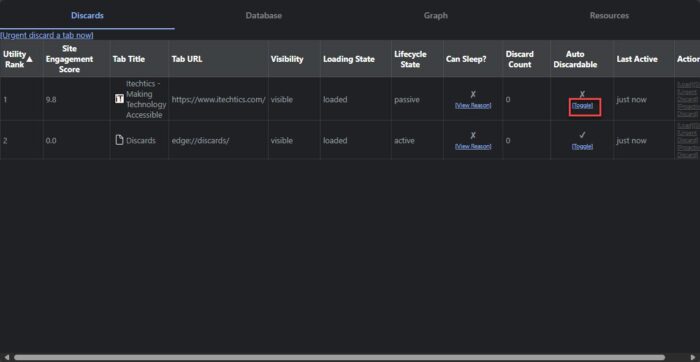Switch to the Database tab
Viewport: 700px width, 362px height.
tap(263, 16)
